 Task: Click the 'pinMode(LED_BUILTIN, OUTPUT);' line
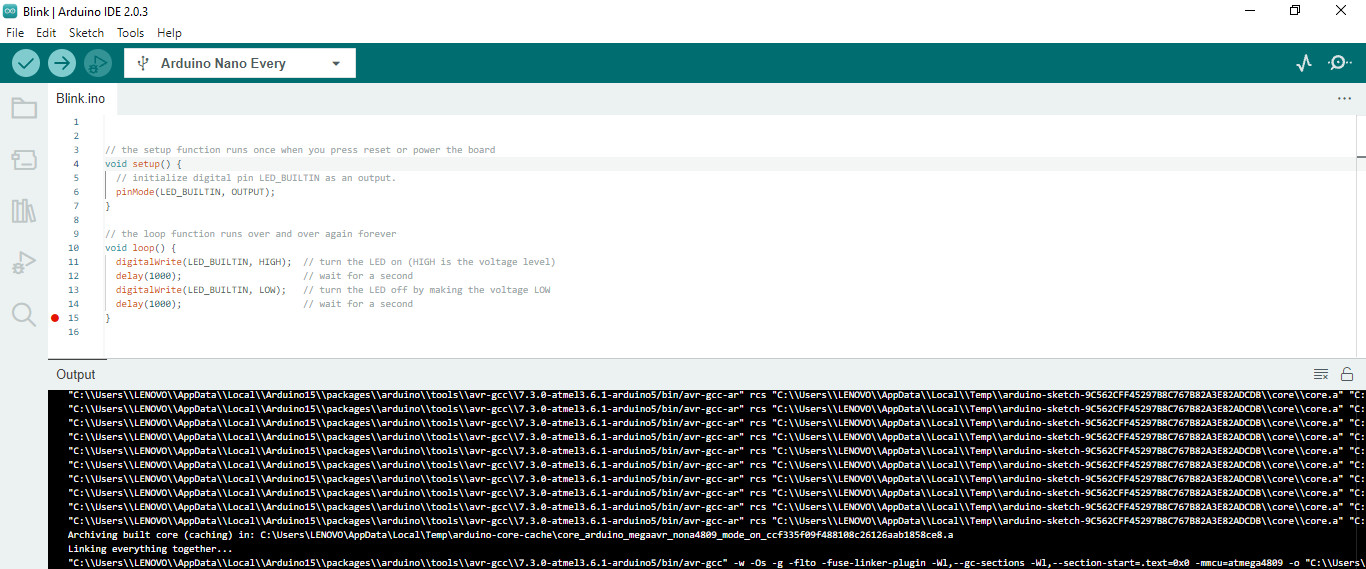[195, 192]
